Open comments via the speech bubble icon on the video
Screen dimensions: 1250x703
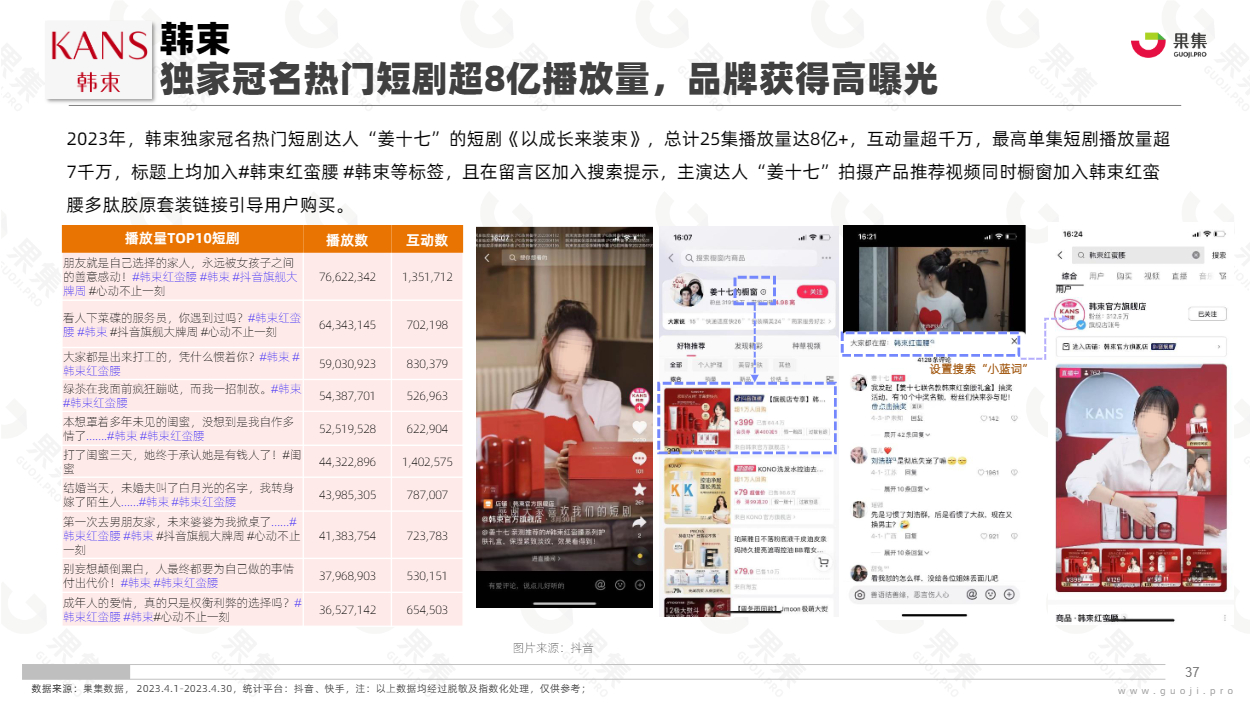[639, 459]
